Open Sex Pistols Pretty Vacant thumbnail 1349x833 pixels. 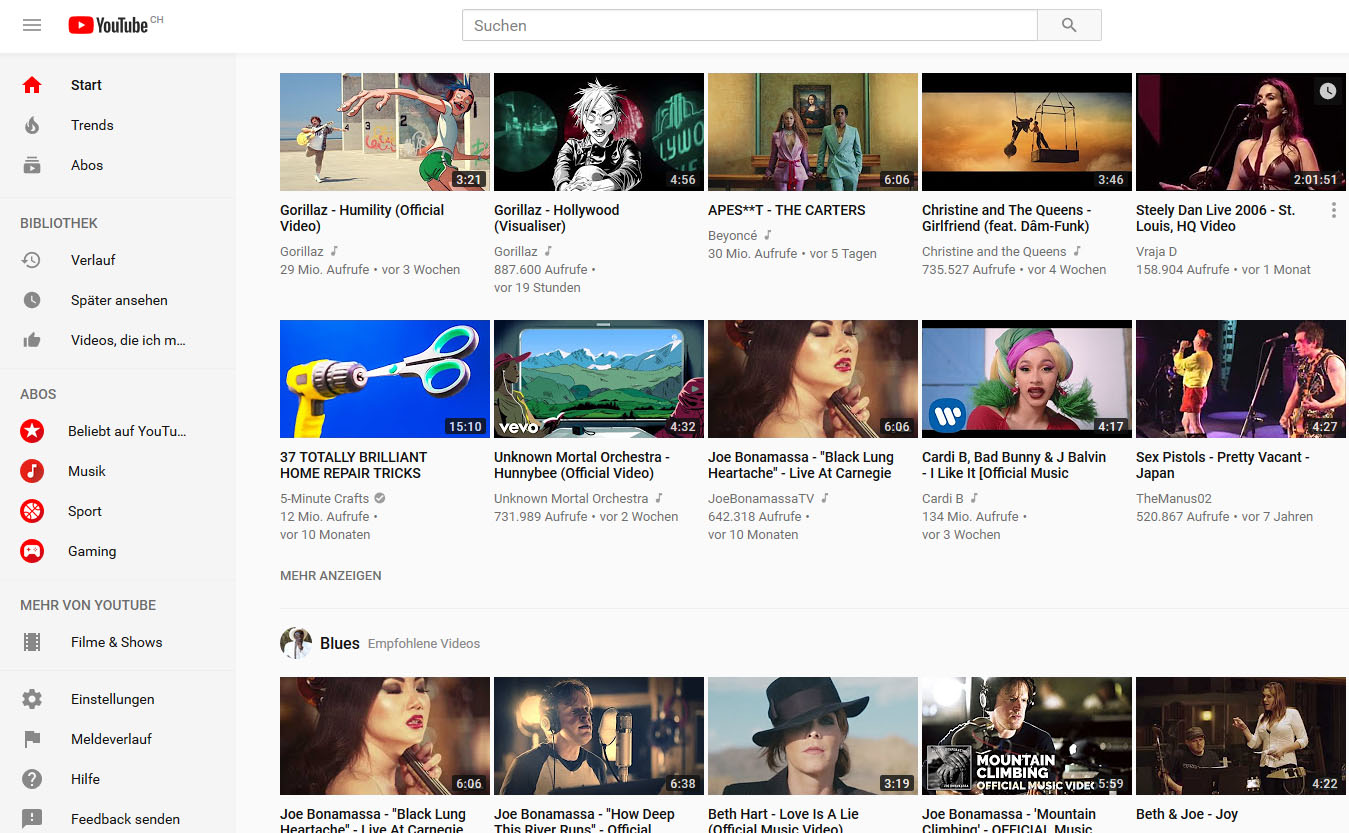[x=1241, y=379]
